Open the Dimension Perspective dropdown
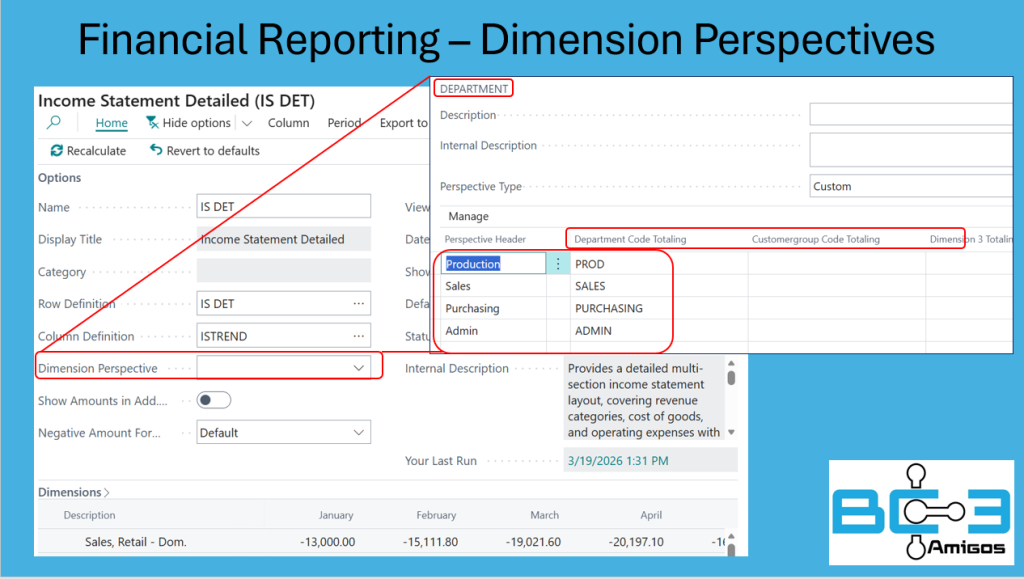 pyautogui.click(x=359, y=369)
